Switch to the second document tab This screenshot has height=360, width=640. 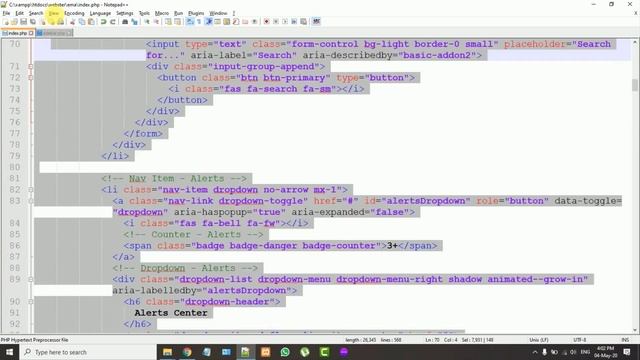click(x=54, y=33)
